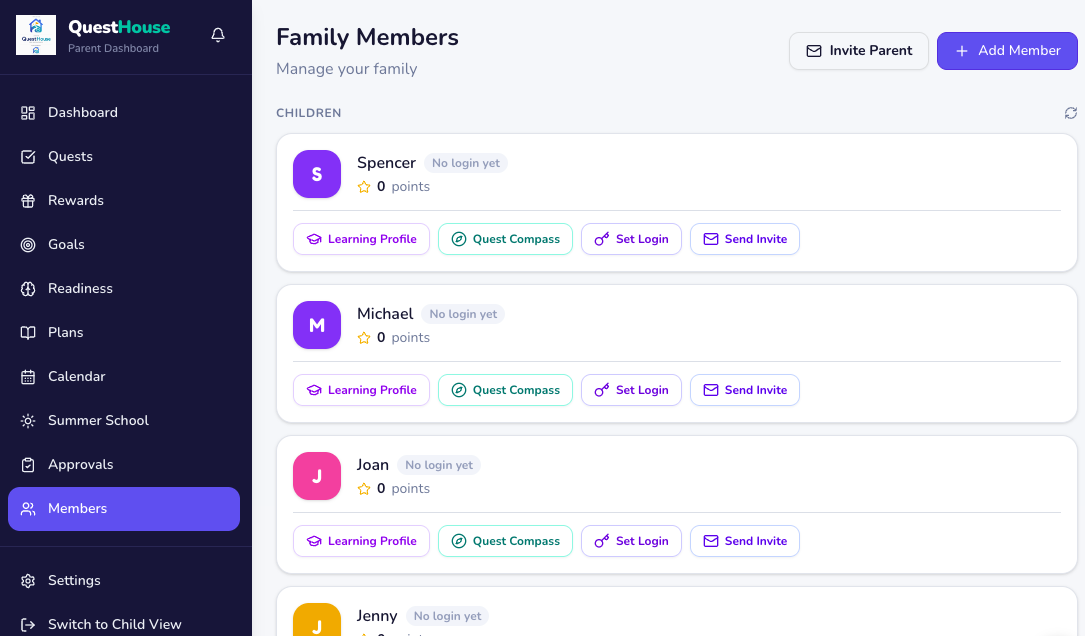The width and height of the screenshot is (1085, 636).
Task: Refresh the children list icon
Action: [1070, 113]
